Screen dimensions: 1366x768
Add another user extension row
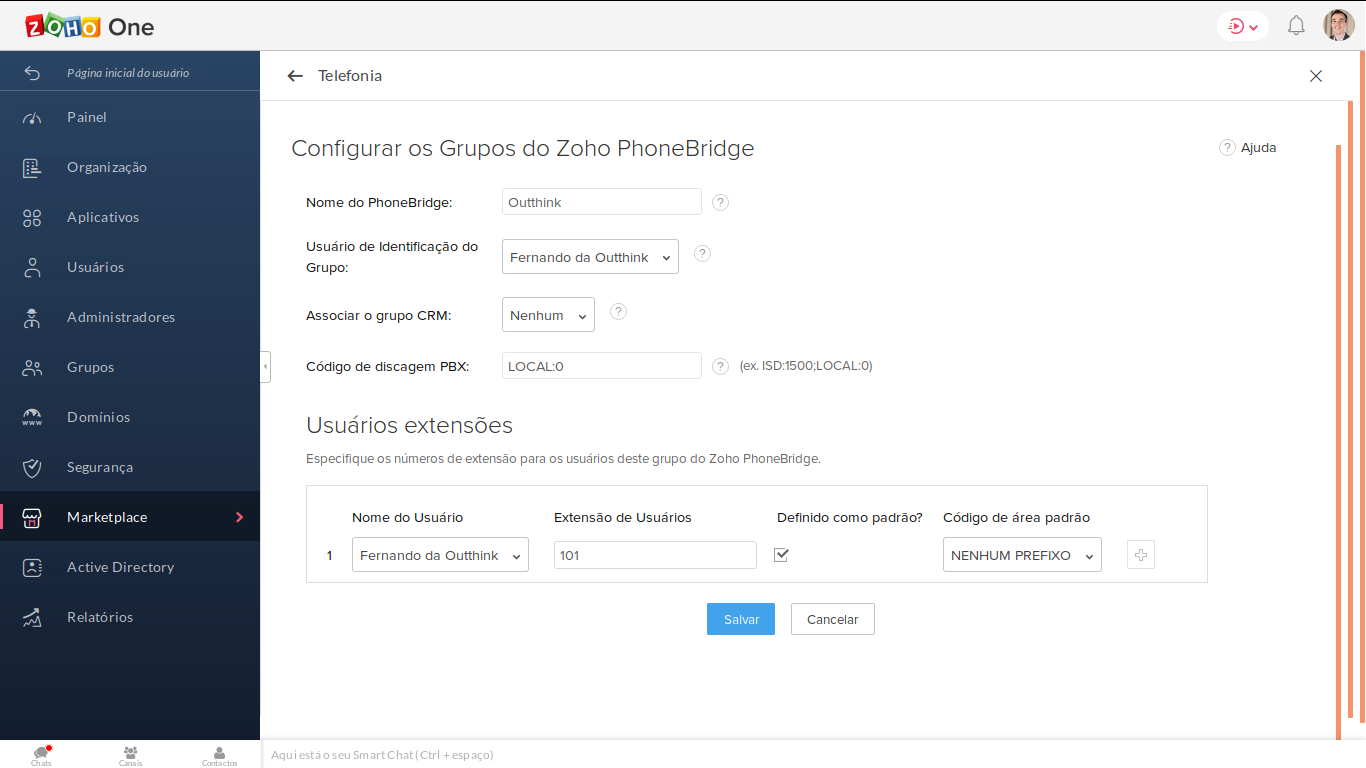tap(1141, 555)
